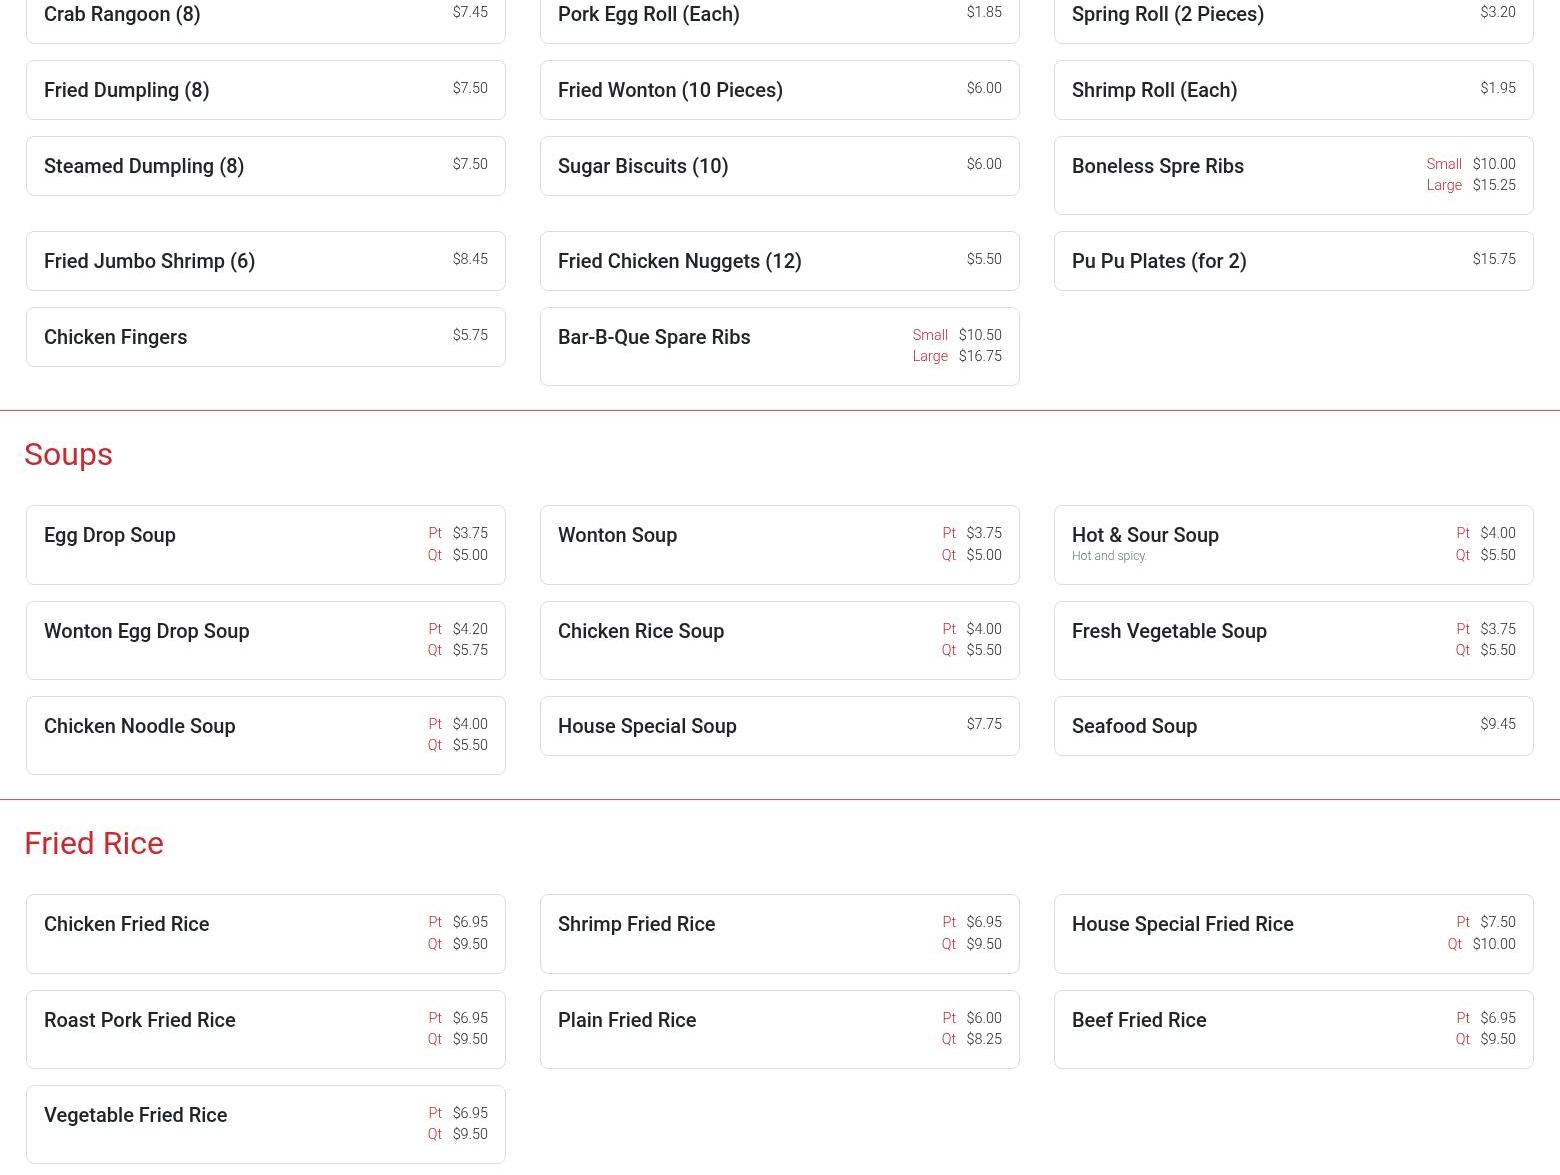Screen dimensions: 1560x1175
Task: Click Pt $3.75 price of Egg Drop Soup
Action: [458, 533]
